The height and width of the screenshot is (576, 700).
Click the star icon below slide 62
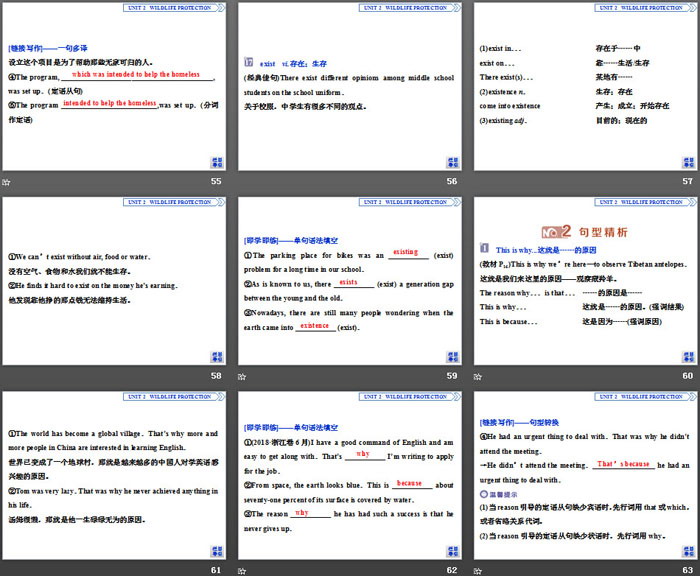point(242,570)
